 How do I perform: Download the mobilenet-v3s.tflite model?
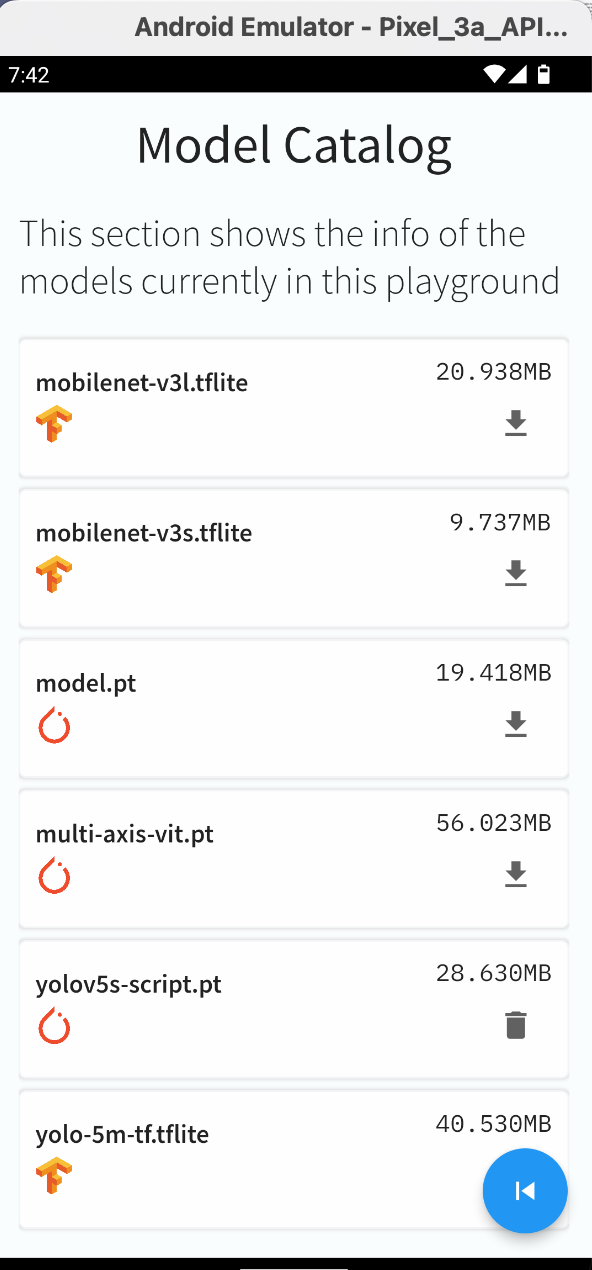click(x=515, y=574)
